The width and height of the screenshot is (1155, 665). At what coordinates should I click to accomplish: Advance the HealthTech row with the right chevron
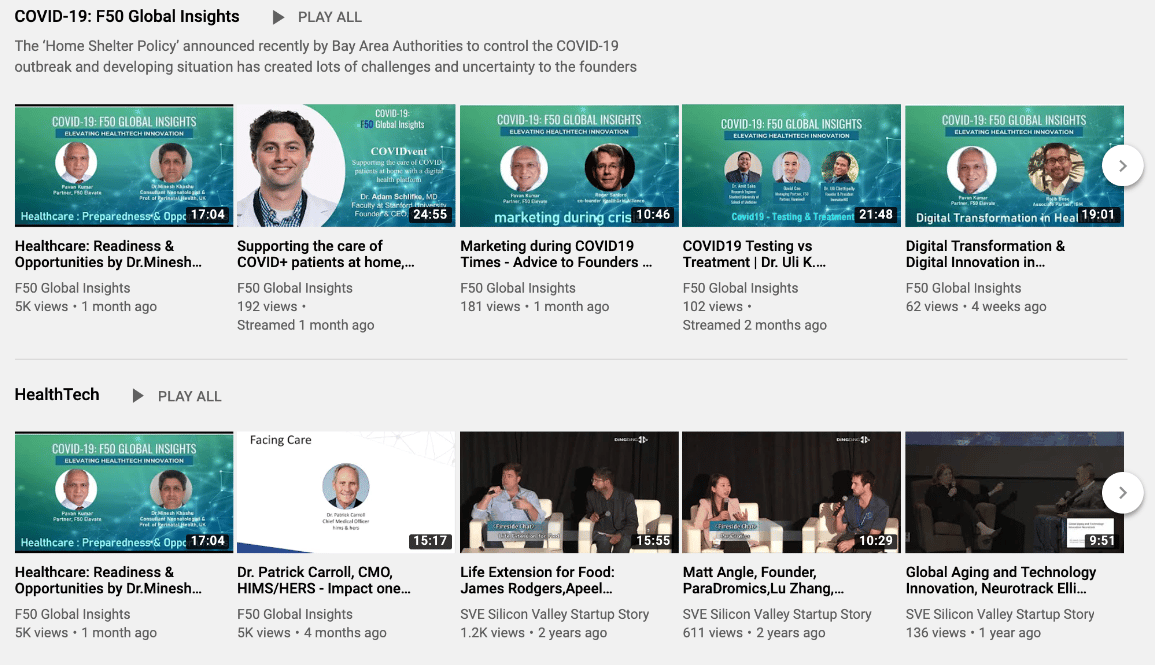1123,493
